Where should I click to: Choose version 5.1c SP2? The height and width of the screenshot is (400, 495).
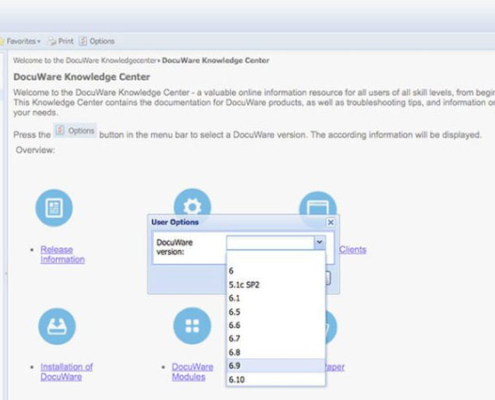pyautogui.click(x=275, y=285)
